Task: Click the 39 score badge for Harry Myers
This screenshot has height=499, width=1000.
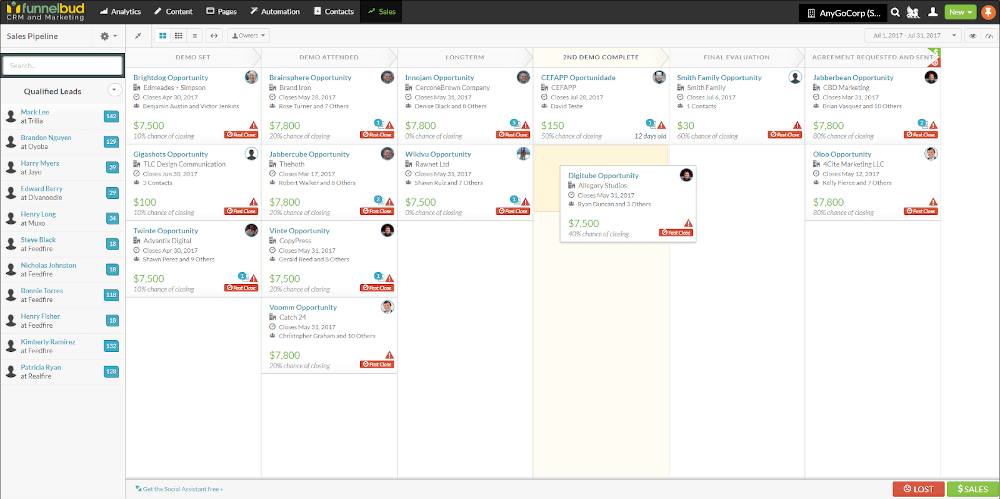Action: click(112, 167)
